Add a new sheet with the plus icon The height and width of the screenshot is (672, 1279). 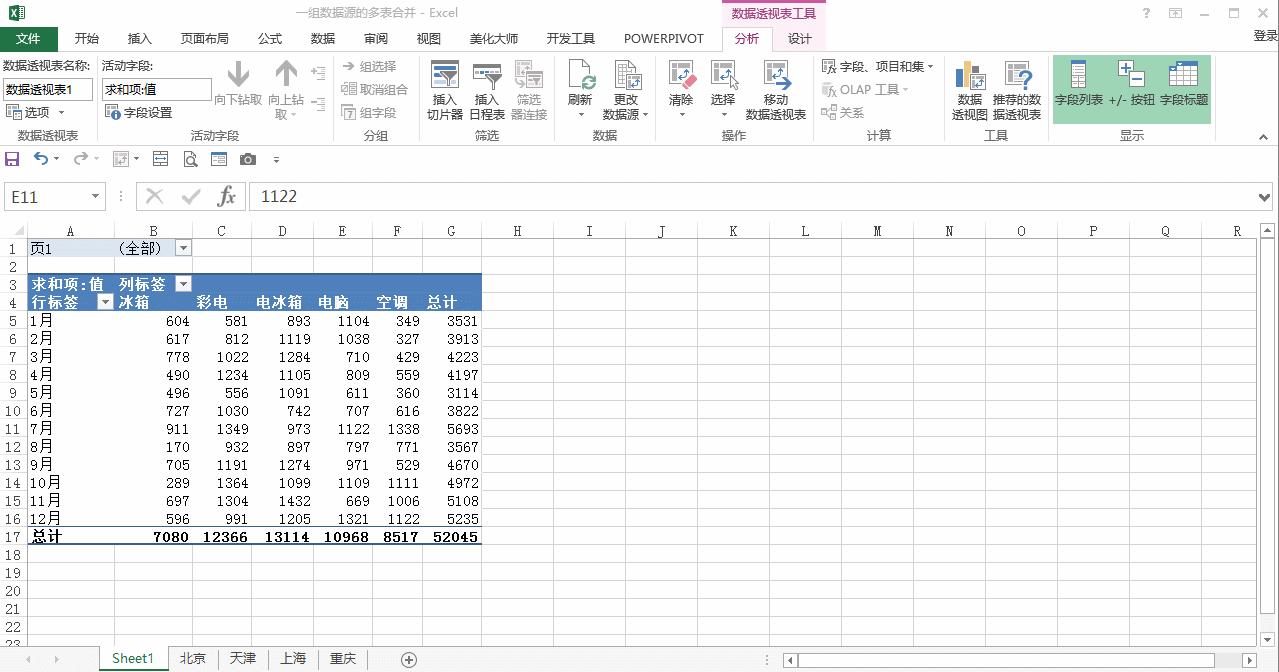[x=408, y=659]
